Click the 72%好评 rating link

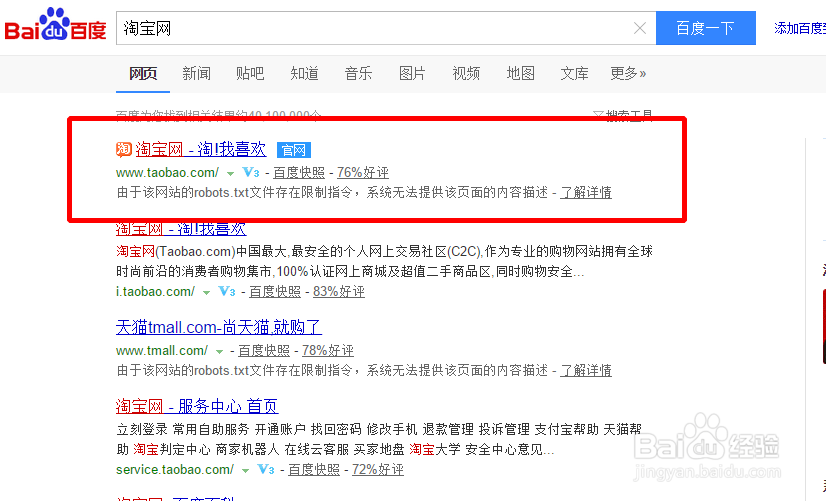[x=378, y=469]
